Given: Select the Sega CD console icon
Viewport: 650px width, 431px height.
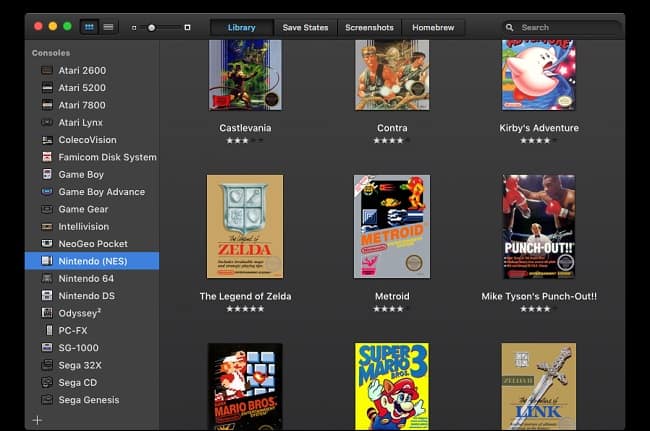Looking at the screenshot, I should [47, 383].
